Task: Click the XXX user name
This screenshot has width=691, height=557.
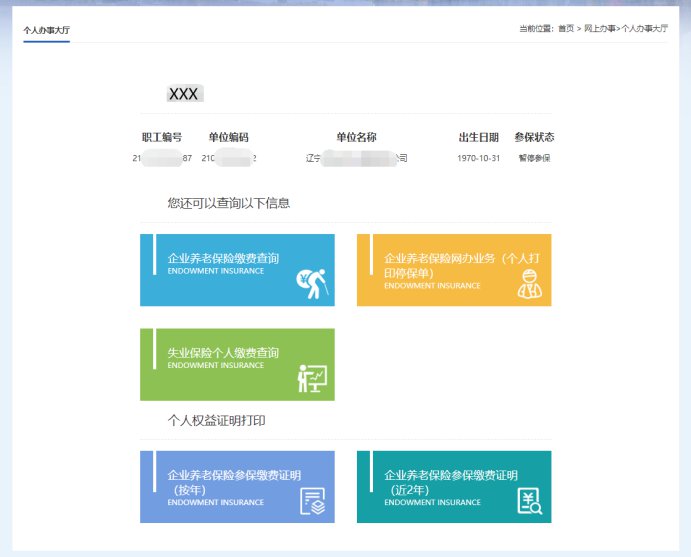Action: tap(184, 94)
